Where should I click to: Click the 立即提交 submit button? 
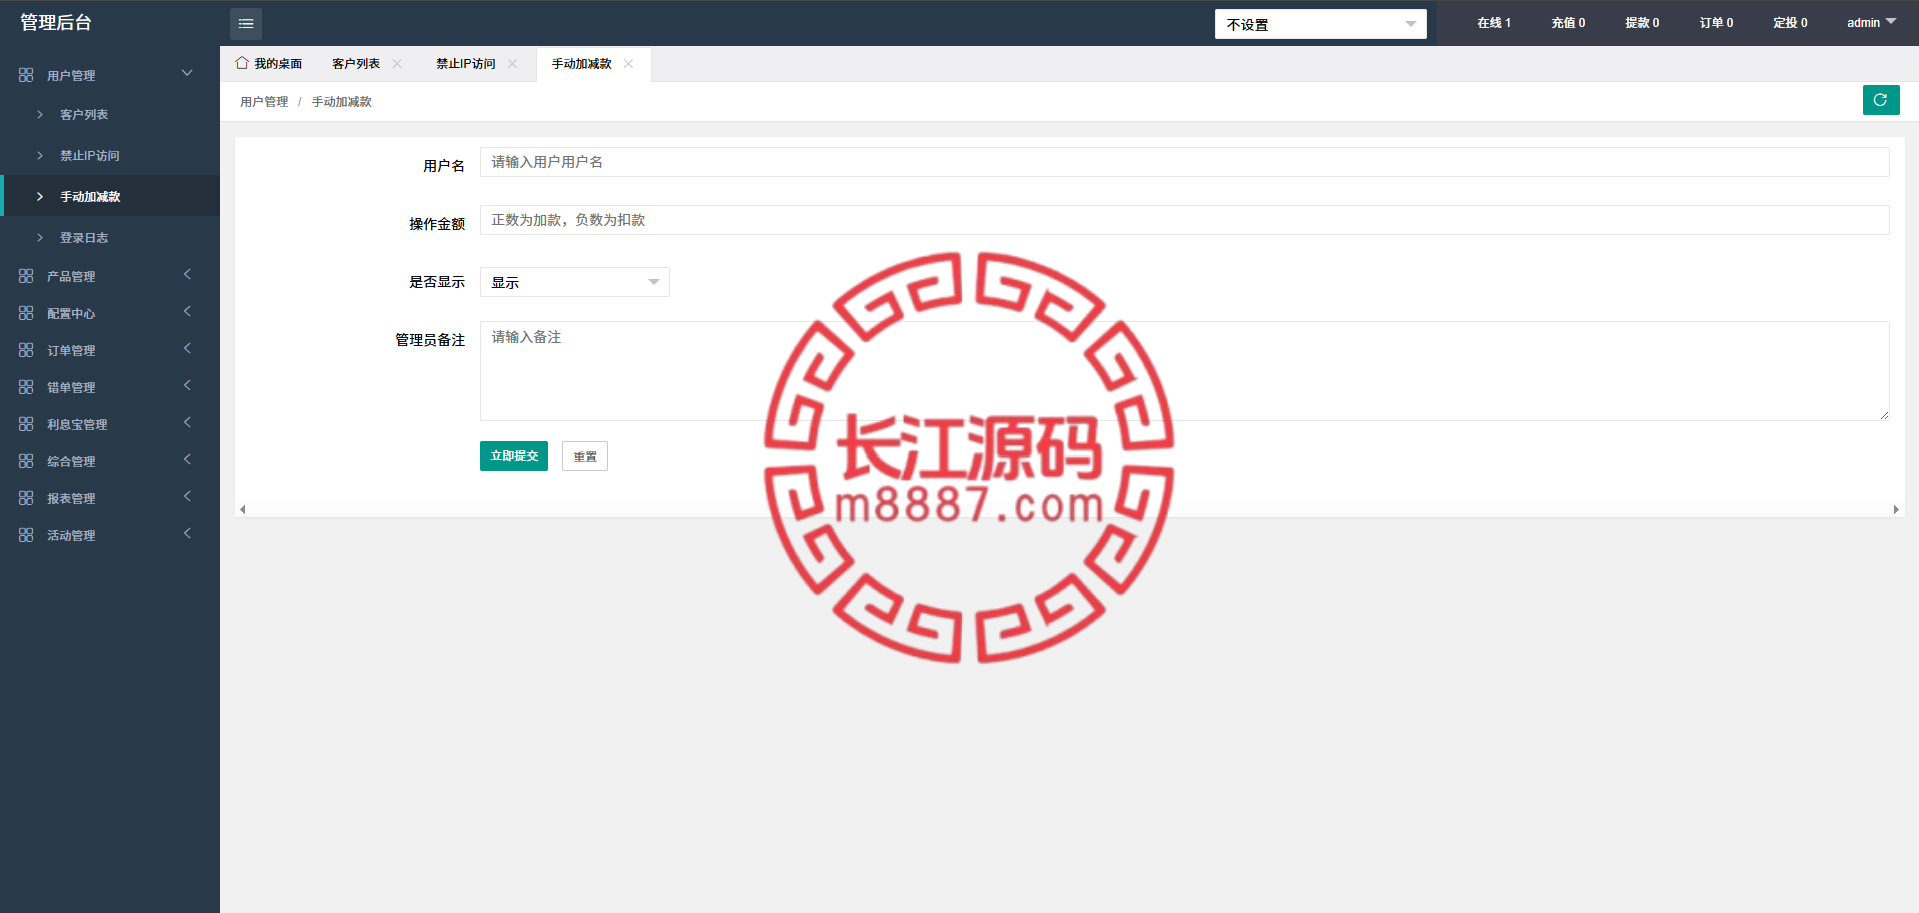tap(514, 456)
